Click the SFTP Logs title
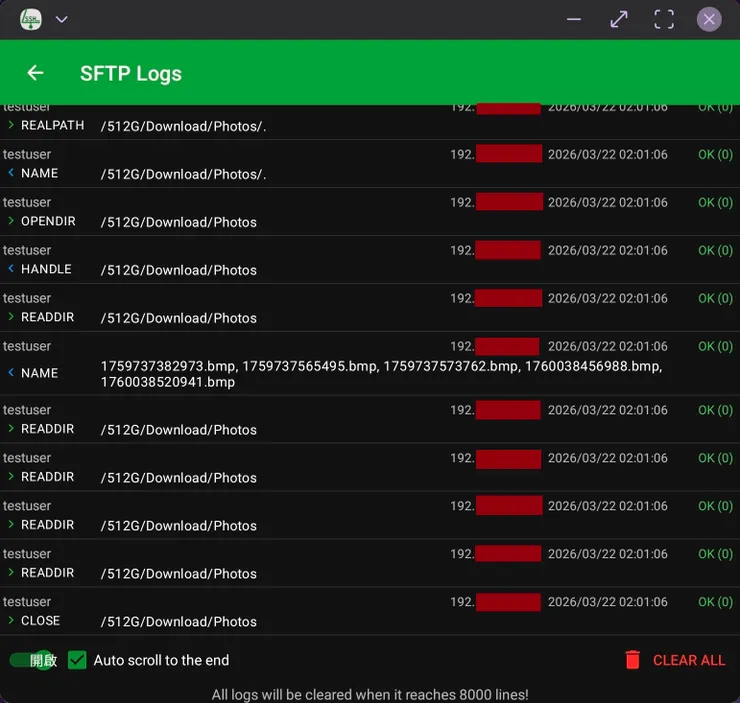The width and height of the screenshot is (740, 703). [x=131, y=74]
